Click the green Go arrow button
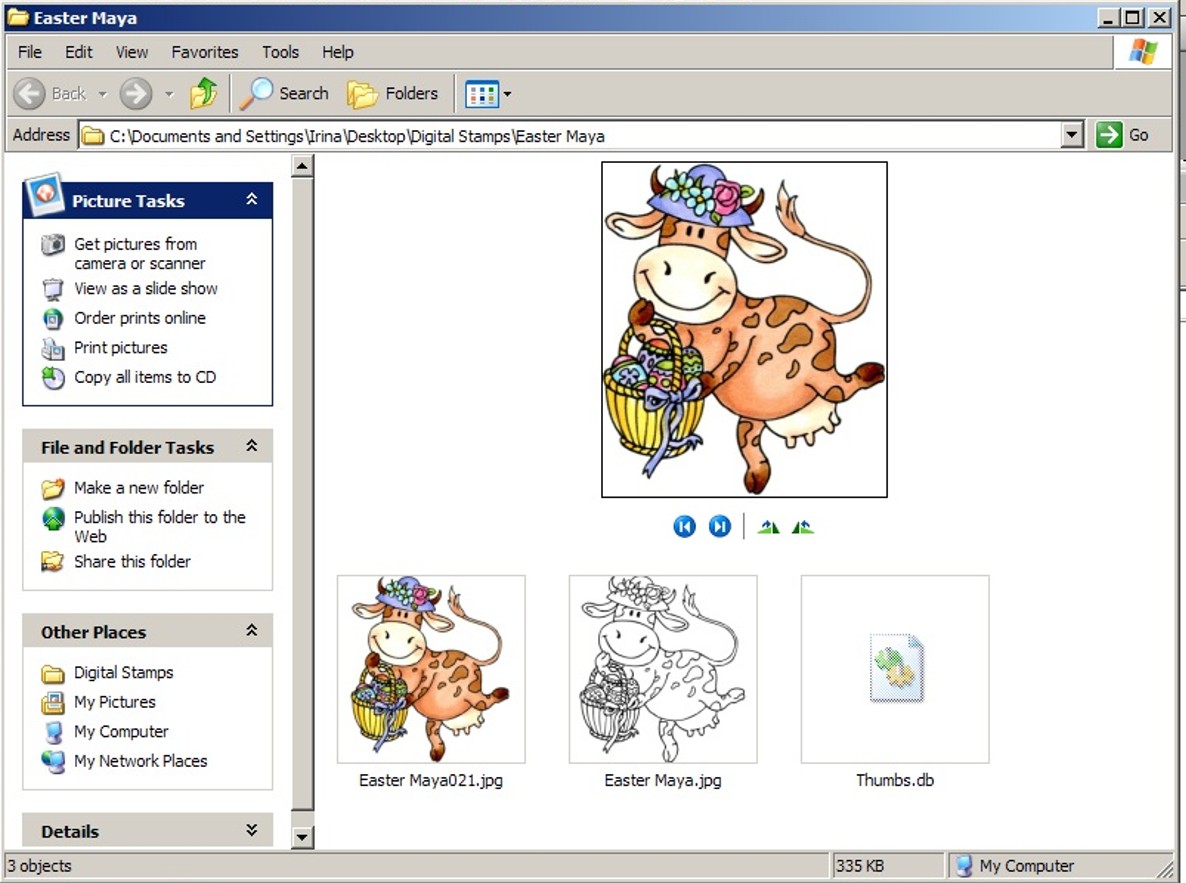 click(x=1109, y=135)
